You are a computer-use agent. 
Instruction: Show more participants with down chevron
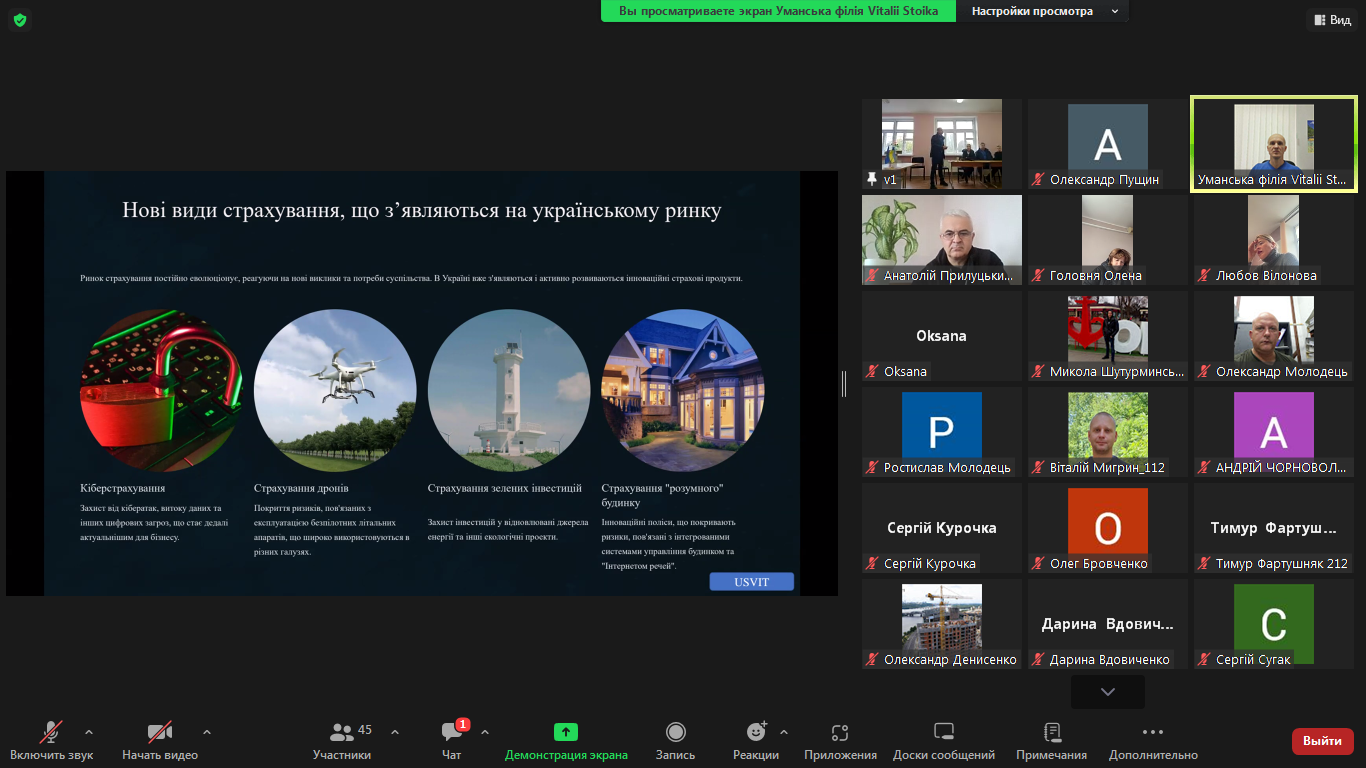point(1107,692)
